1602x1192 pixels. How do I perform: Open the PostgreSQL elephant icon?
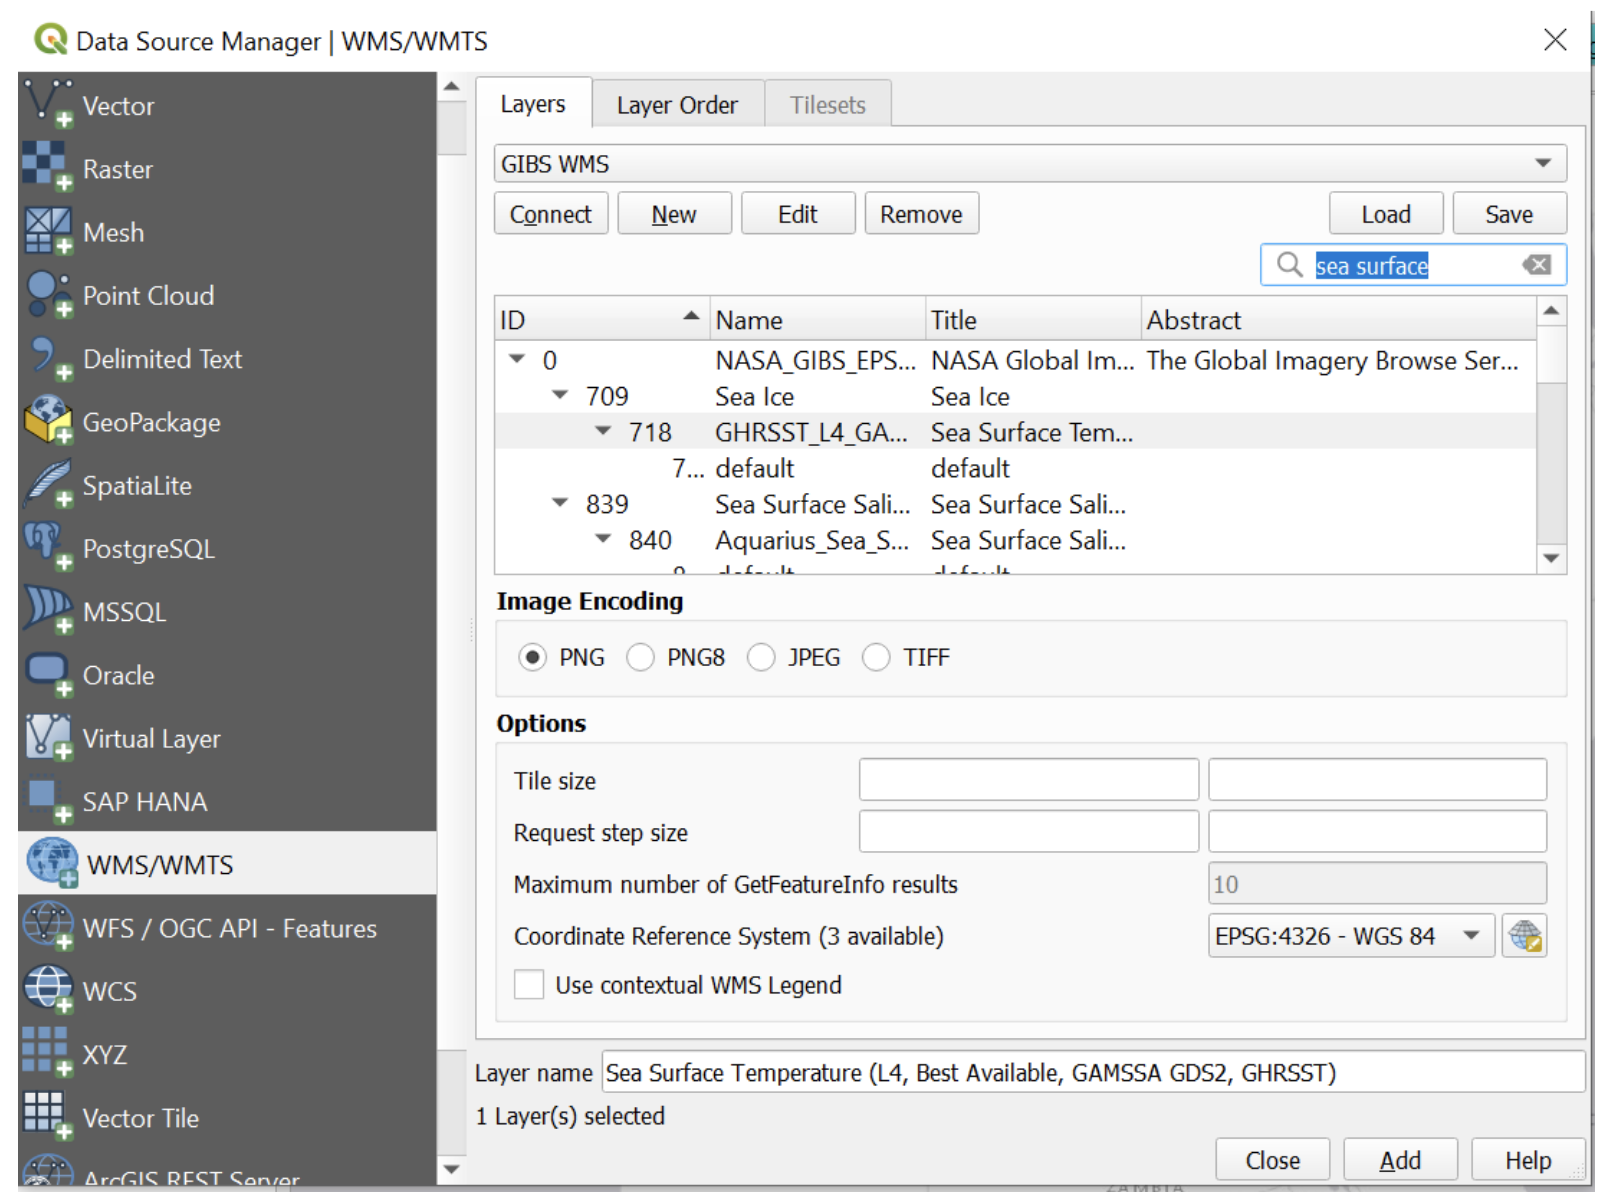click(48, 547)
